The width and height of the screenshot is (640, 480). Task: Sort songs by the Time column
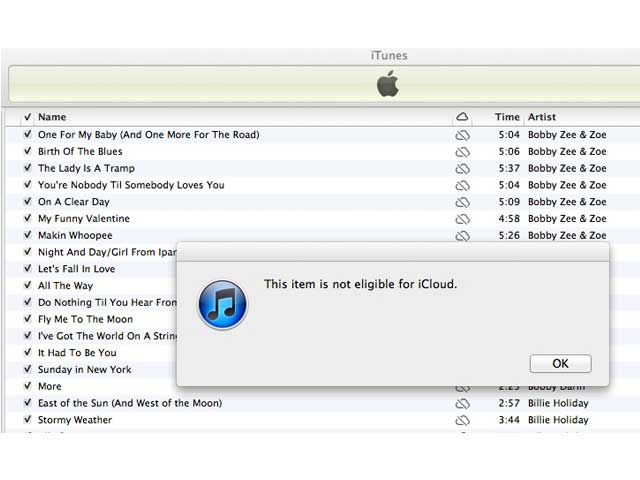(507, 117)
